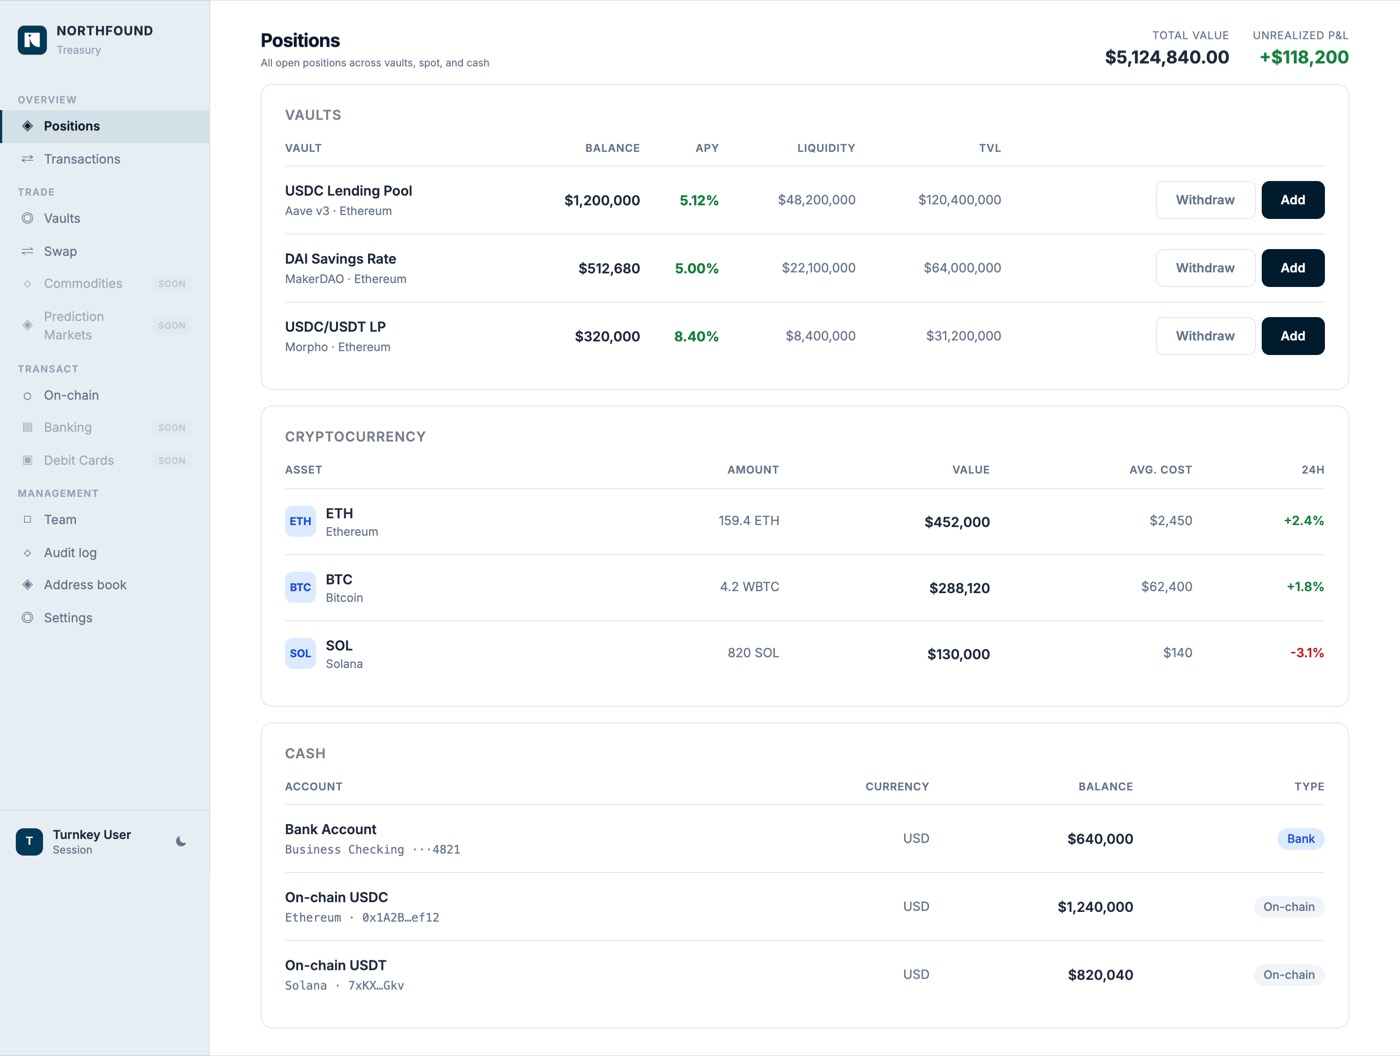
Task: Click the Positions diamond icon in sidebar
Action: coord(28,126)
